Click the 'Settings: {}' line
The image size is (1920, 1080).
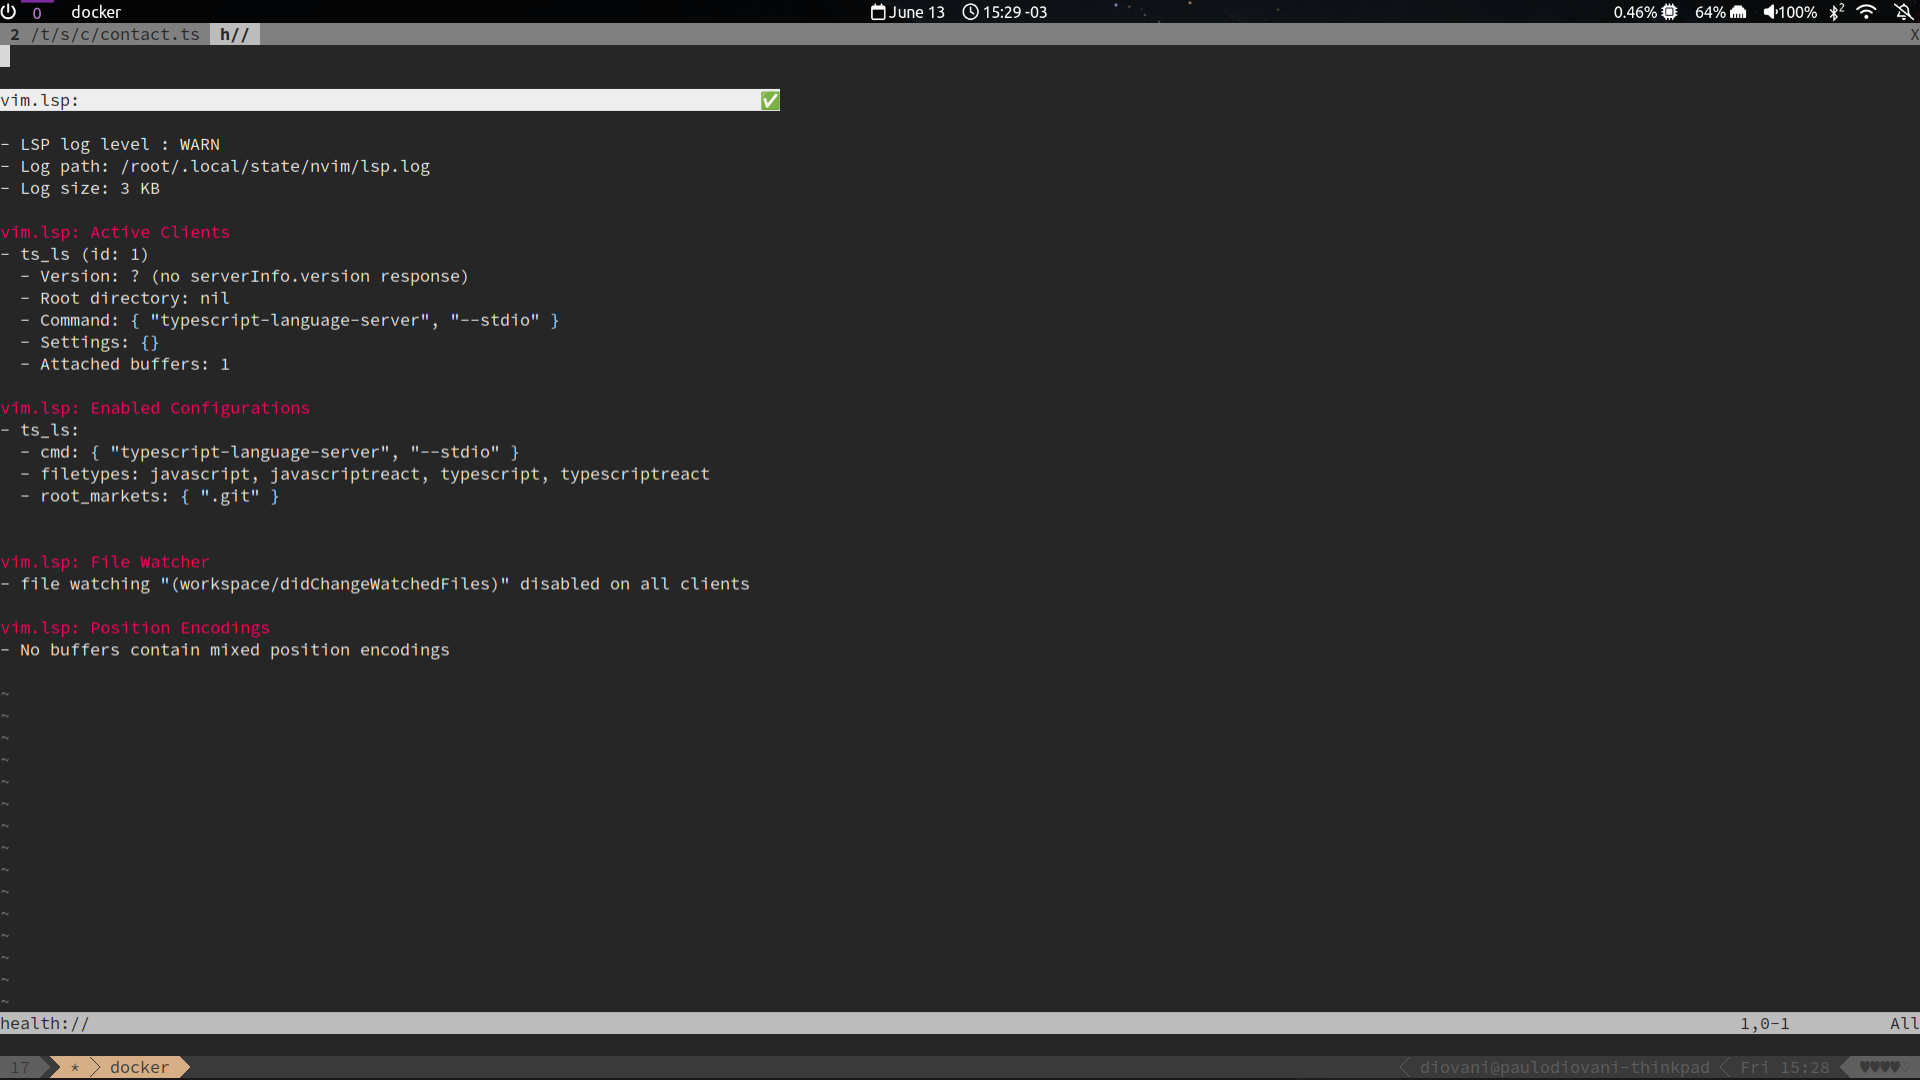coord(90,342)
